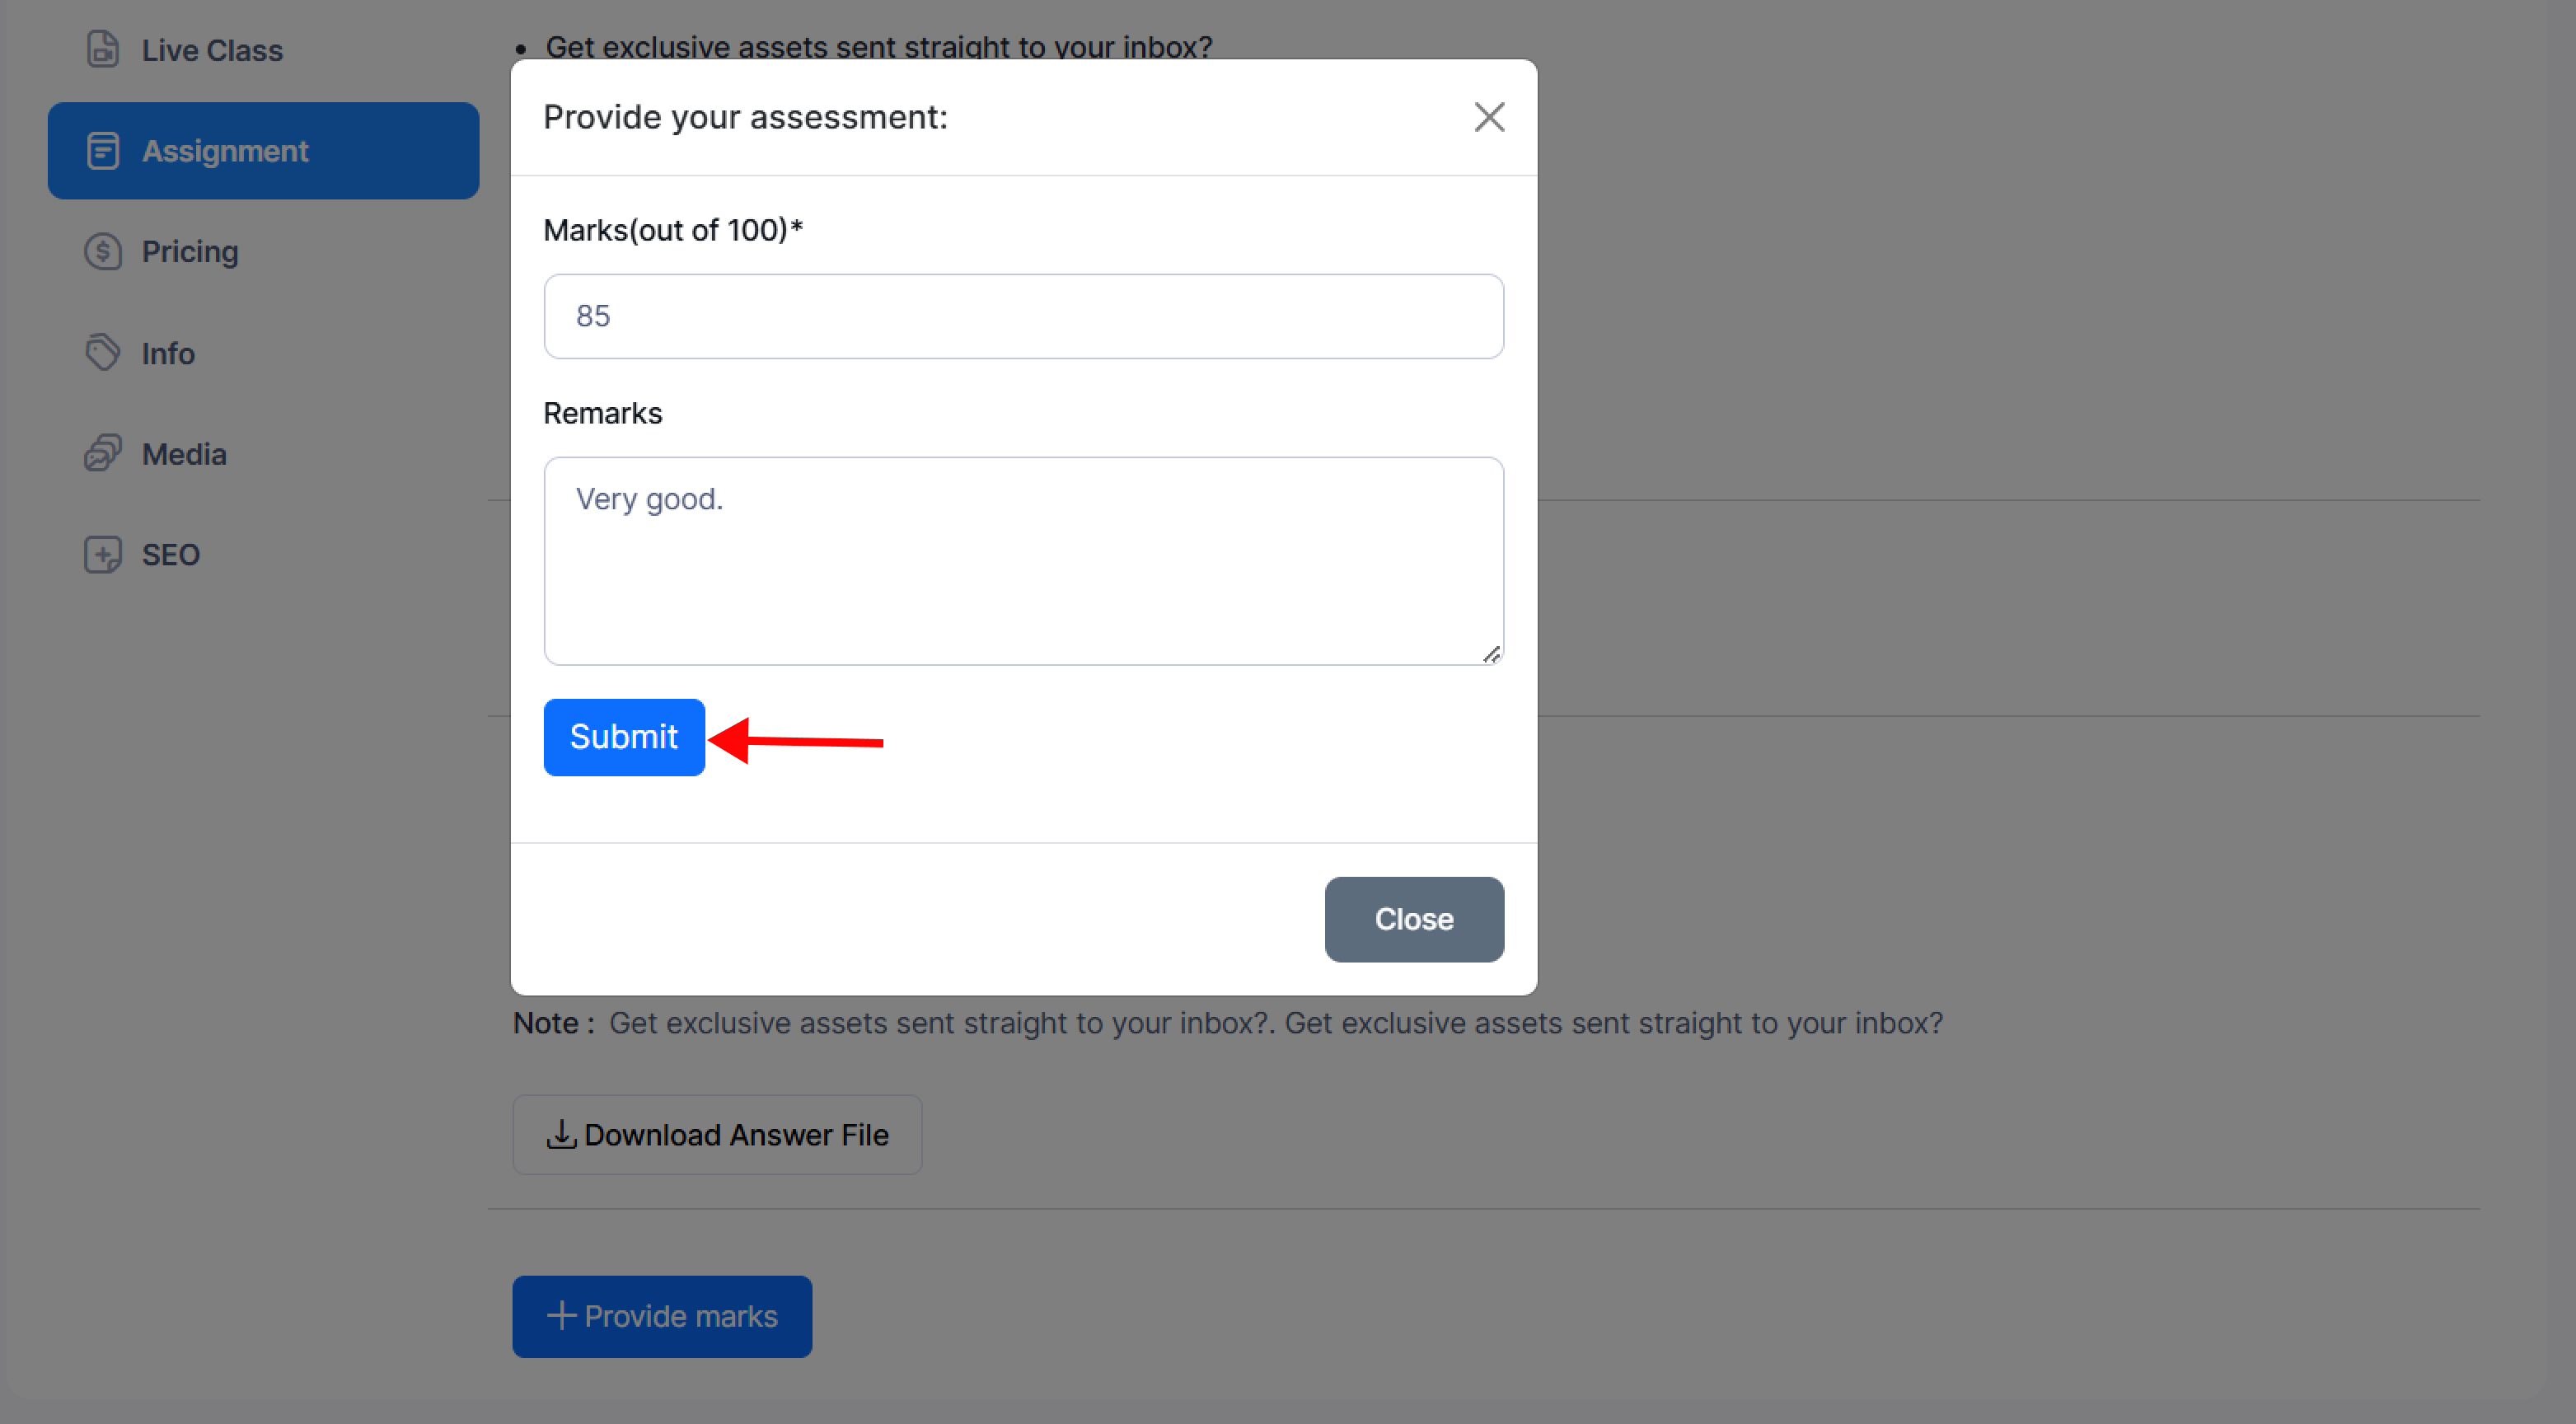The height and width of the screenshot is (1424, 2576).
Task: Click the plus icon on Provide marks
Action: [x=561, y=1315]
